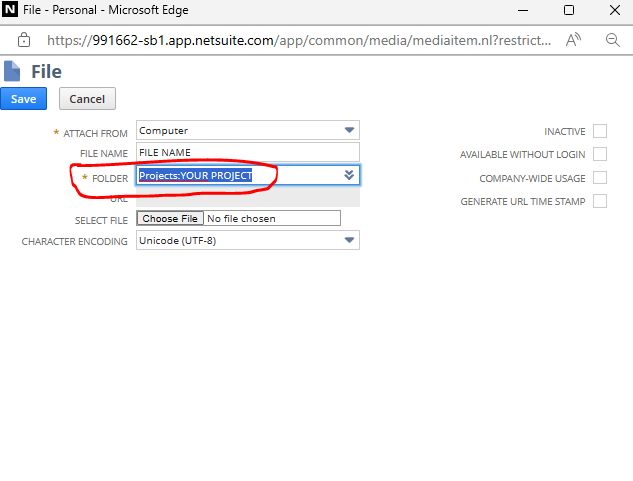The height and width of the screenshot is (481, 633).
Task: Select the URL in the address bar
Action: 300,41
